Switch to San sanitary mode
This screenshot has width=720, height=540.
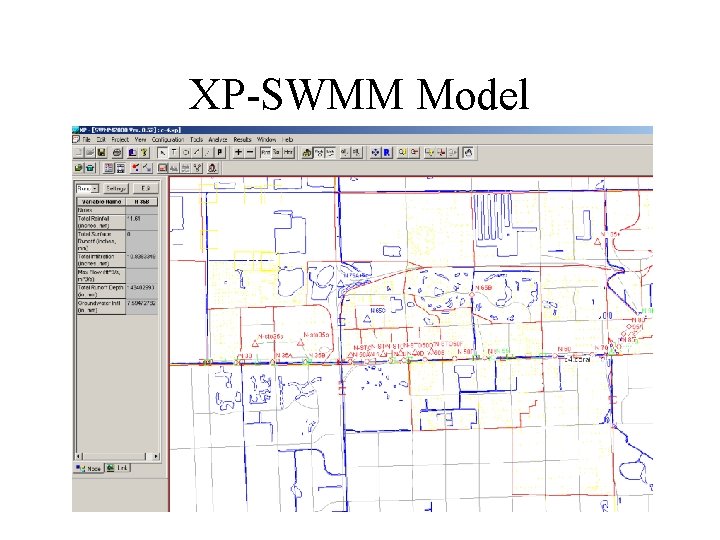coord(277,152)
